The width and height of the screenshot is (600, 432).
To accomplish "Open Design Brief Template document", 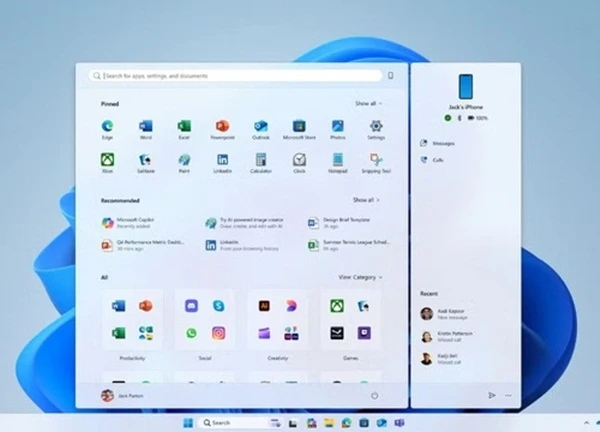I will [x=339, y=223].
